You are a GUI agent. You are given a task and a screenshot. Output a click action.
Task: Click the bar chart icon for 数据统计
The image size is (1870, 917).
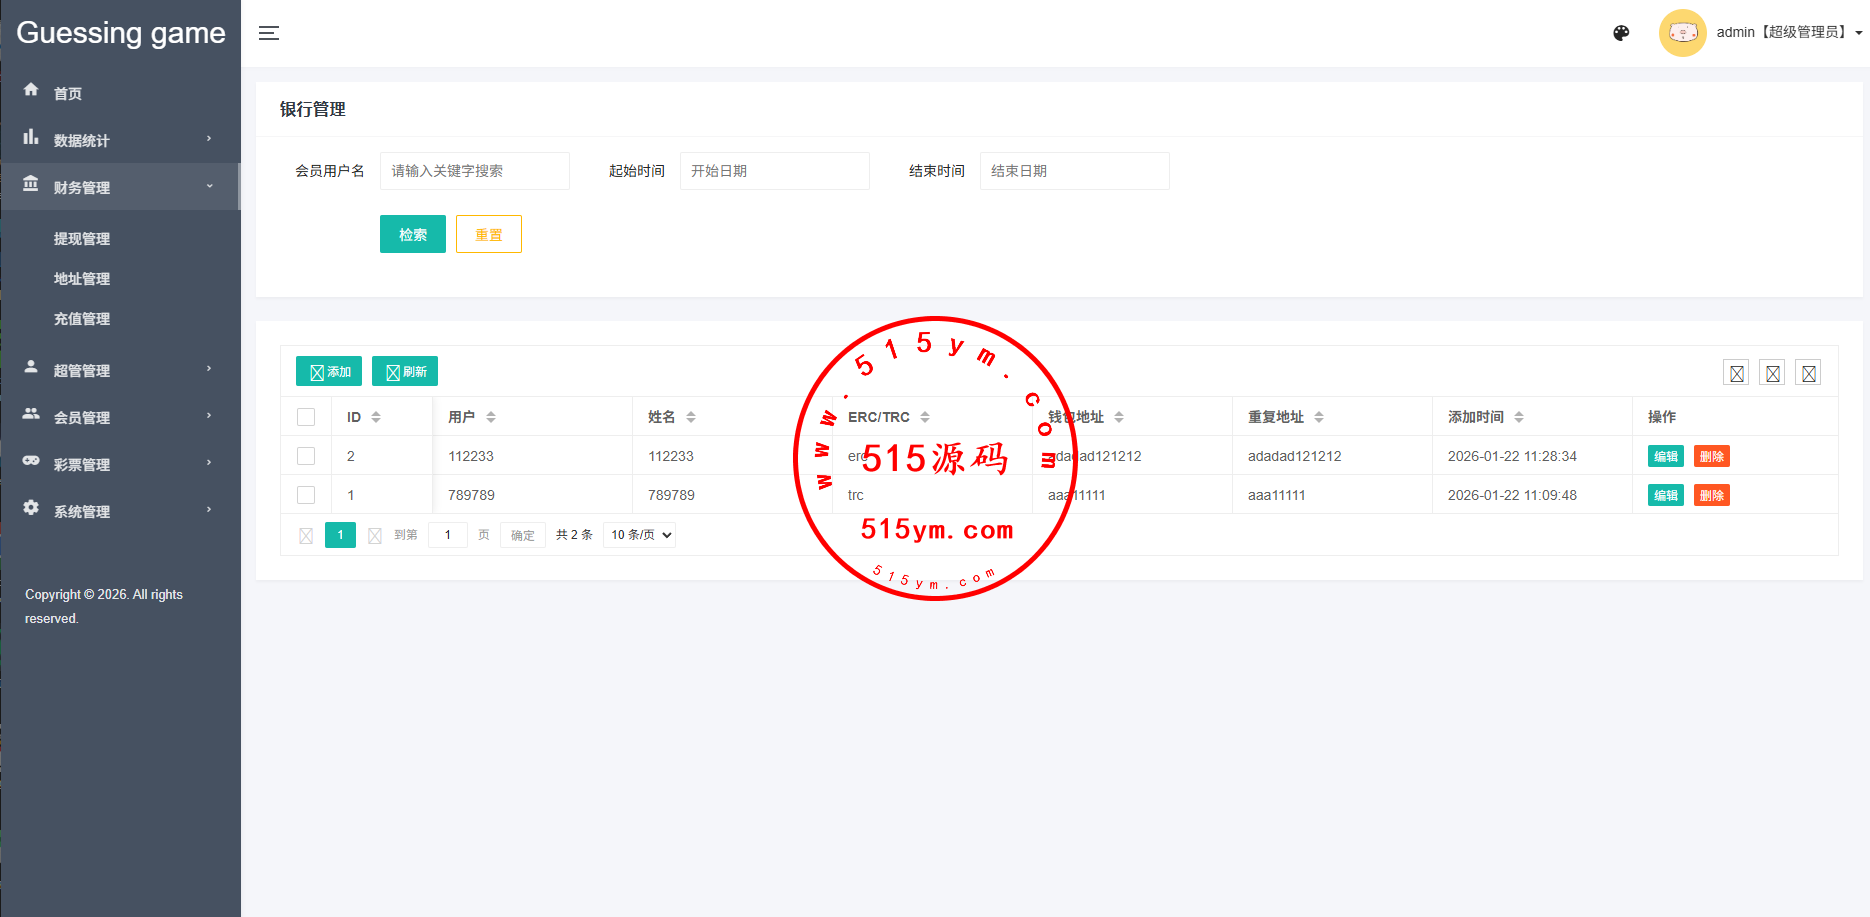point(31,137)
